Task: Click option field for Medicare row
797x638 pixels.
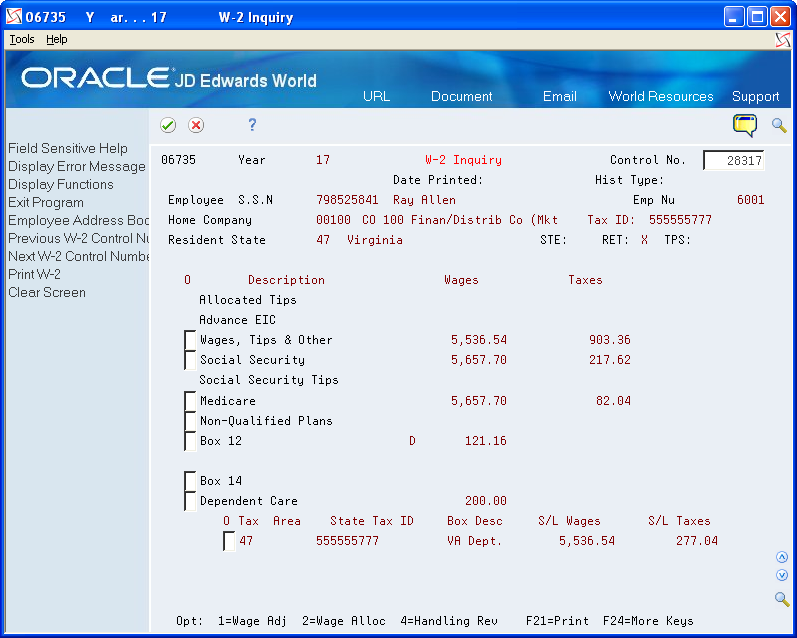Action: (190, 401)
